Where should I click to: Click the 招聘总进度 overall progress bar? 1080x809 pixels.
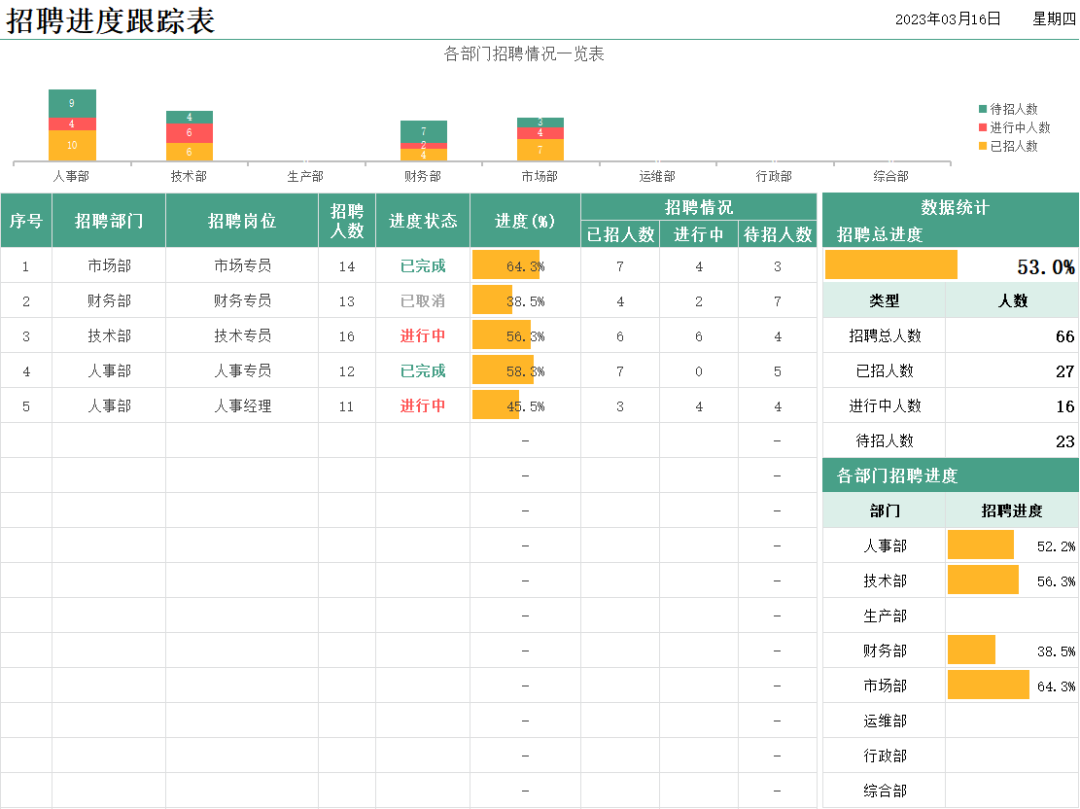coord(891,265)
